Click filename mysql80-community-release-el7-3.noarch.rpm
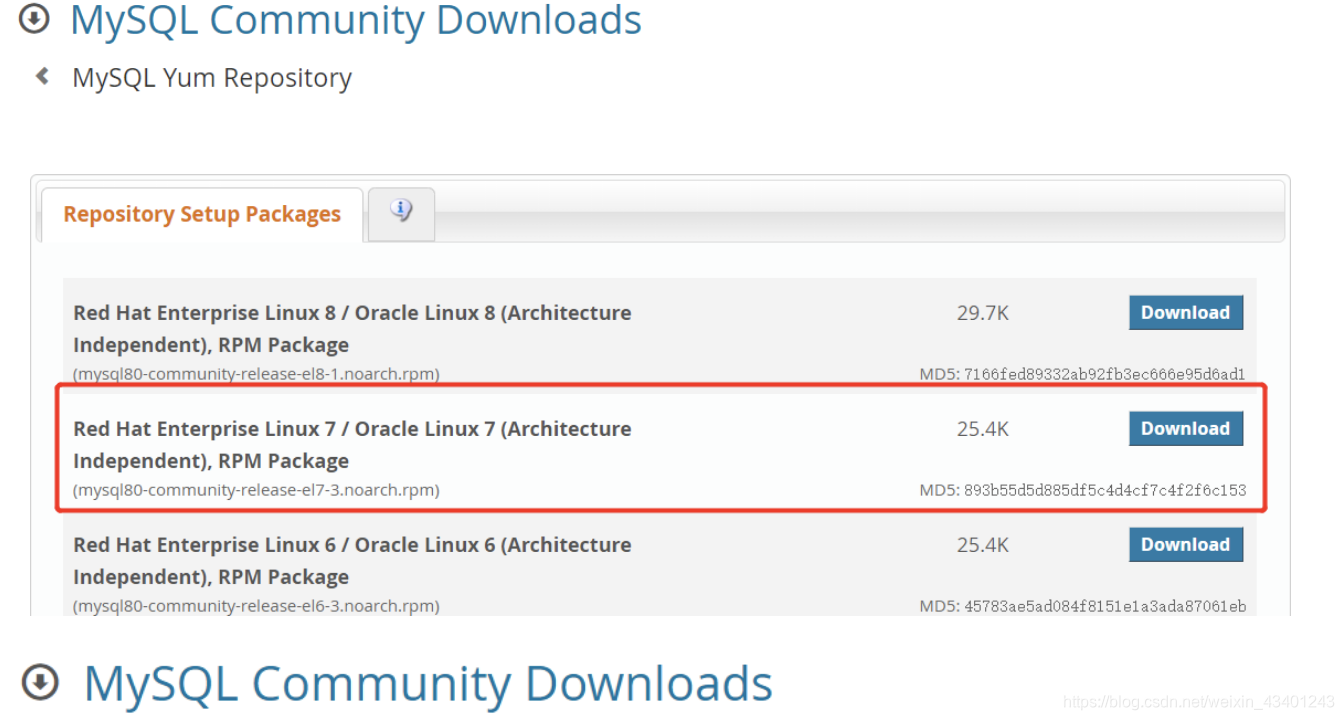 point(256,490)
